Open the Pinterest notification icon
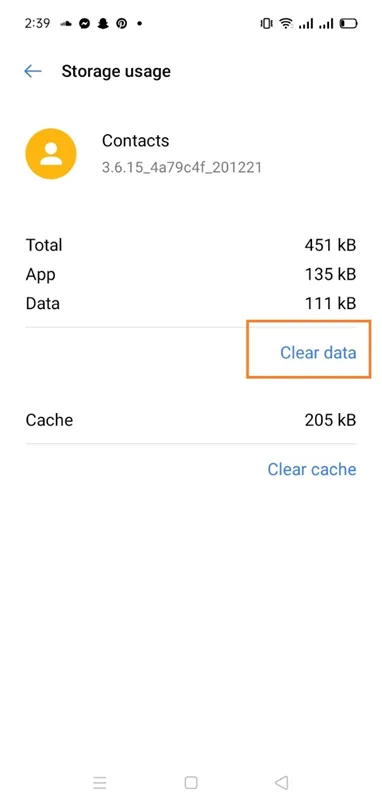 (121, 24)
